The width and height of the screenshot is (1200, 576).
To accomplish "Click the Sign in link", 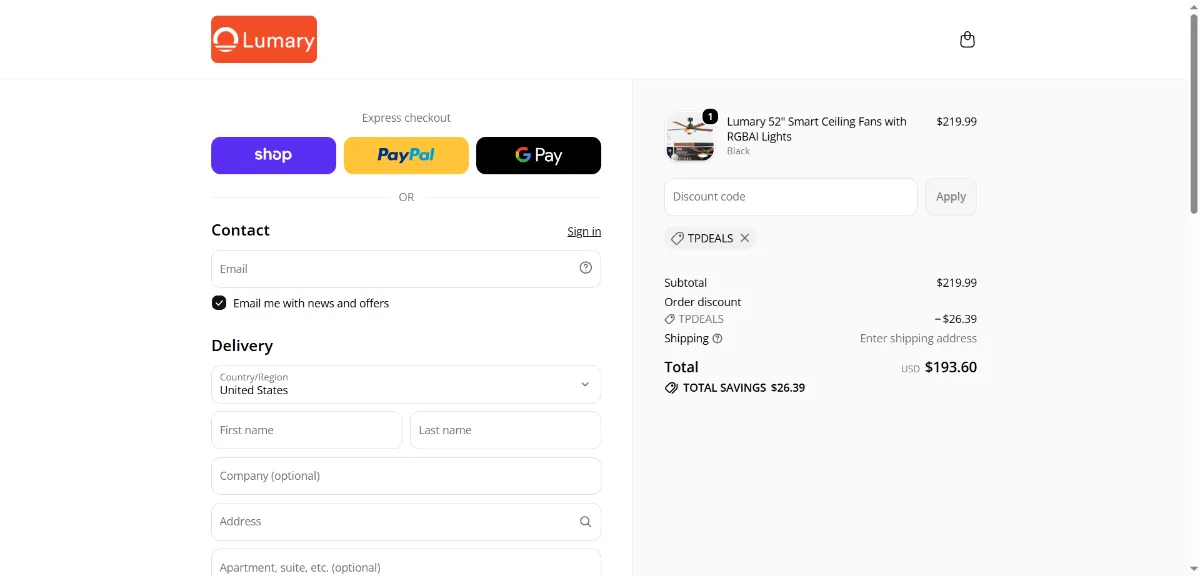I will (x=584, y=231).
